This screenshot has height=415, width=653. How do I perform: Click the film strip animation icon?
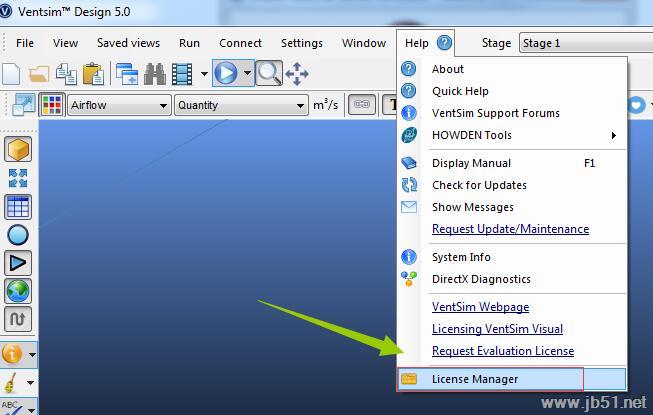[x=182, y=74]
